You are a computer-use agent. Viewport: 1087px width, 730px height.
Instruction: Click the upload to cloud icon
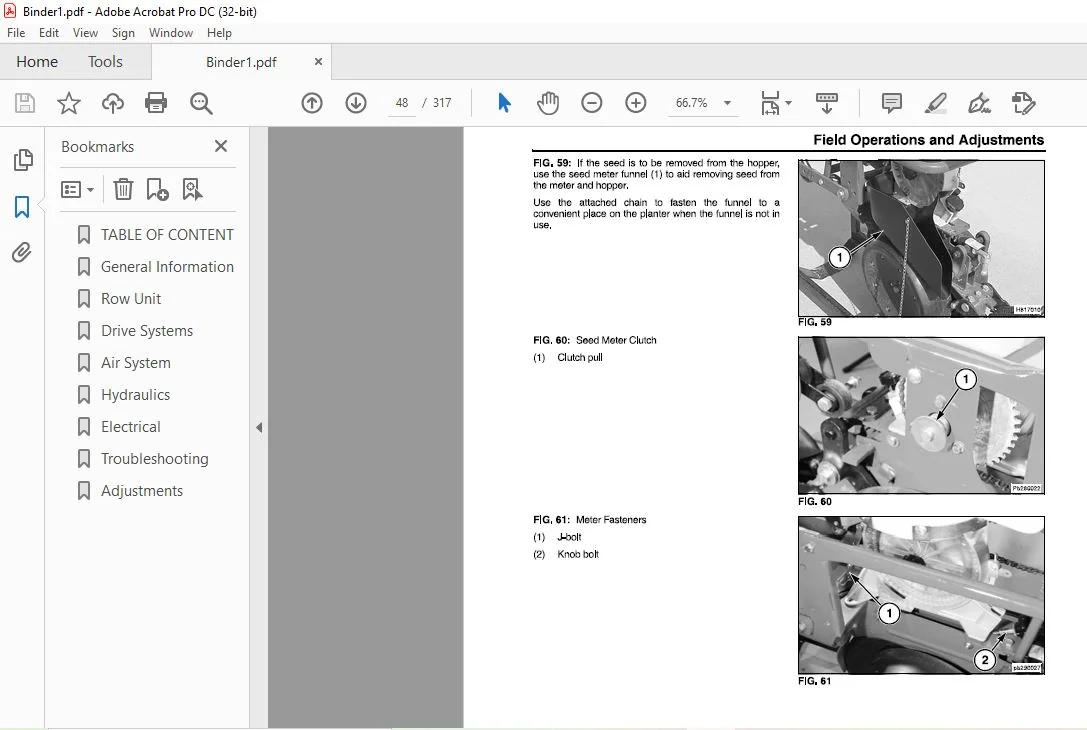113,103
